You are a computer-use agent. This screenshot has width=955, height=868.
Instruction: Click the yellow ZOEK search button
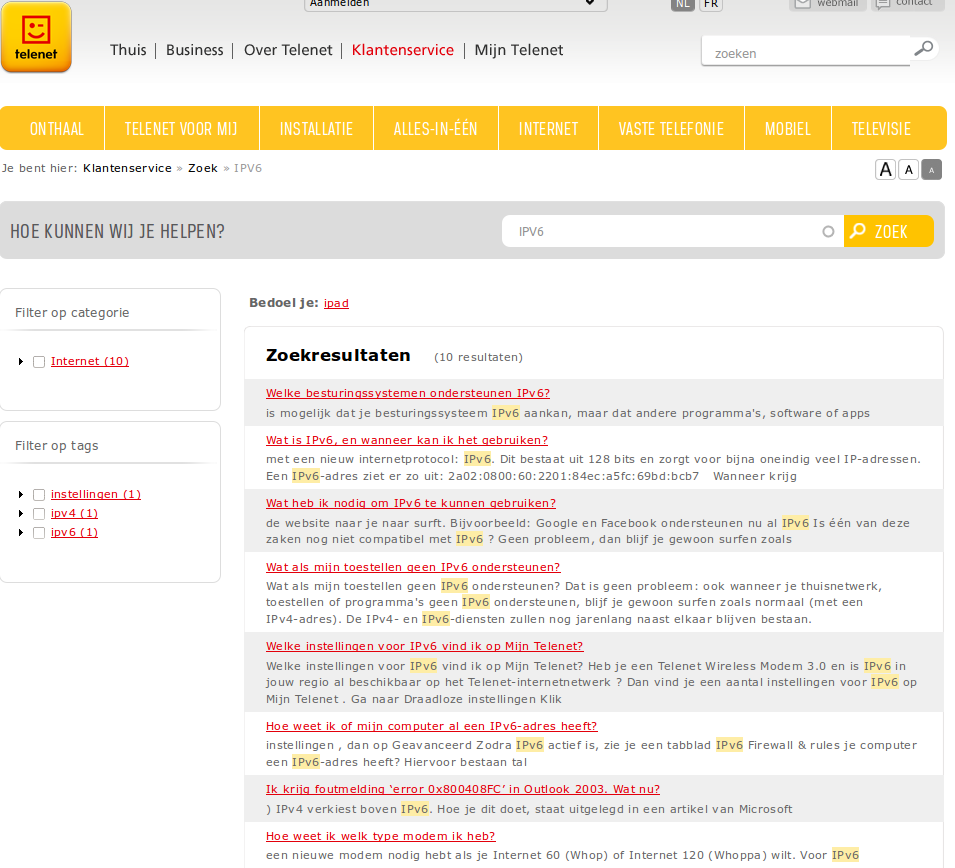tap(888, 231)
